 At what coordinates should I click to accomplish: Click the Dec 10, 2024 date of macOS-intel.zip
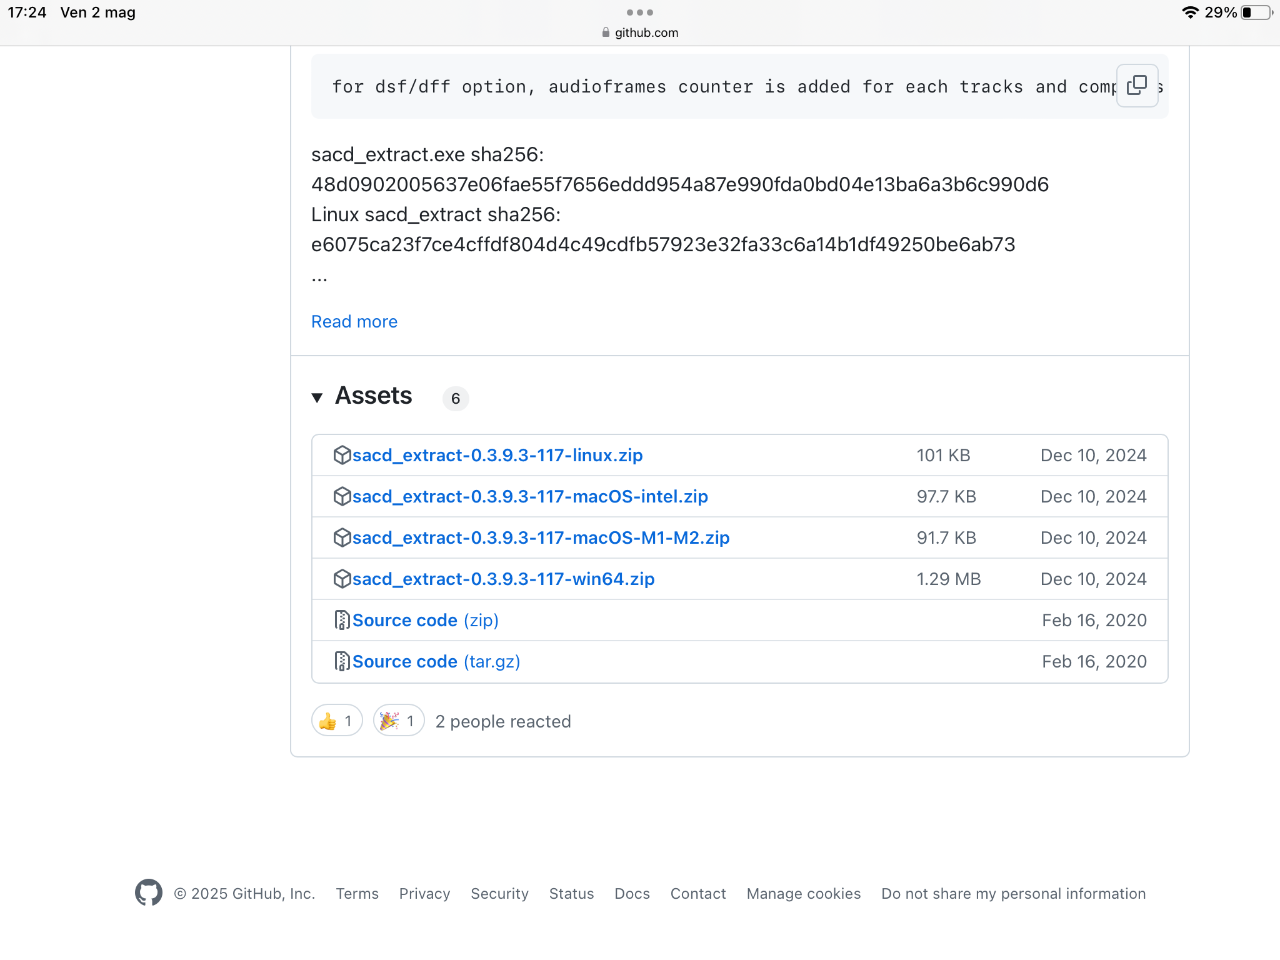1093,496
